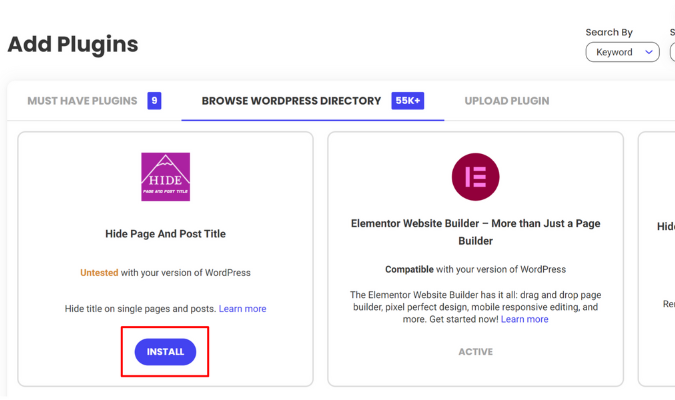Install the Hide Page And Post Title plugin
Image resolution: width=675 pixels, height=400 pixels.
tap(165, 352)
